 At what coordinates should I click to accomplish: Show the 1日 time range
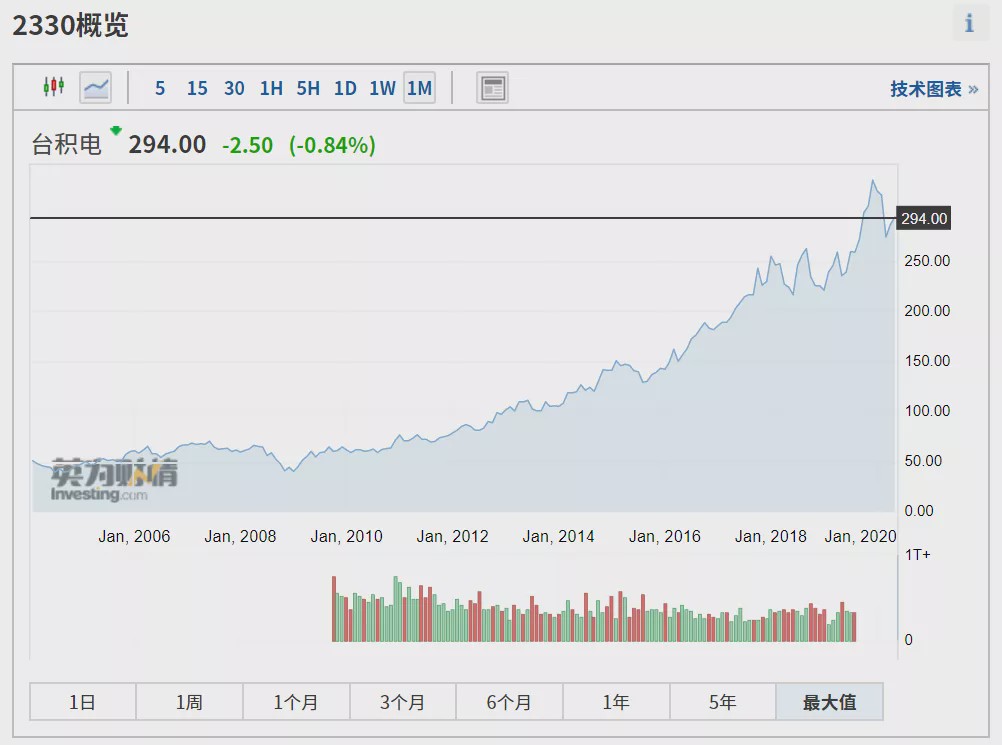[x=83, y=702]
